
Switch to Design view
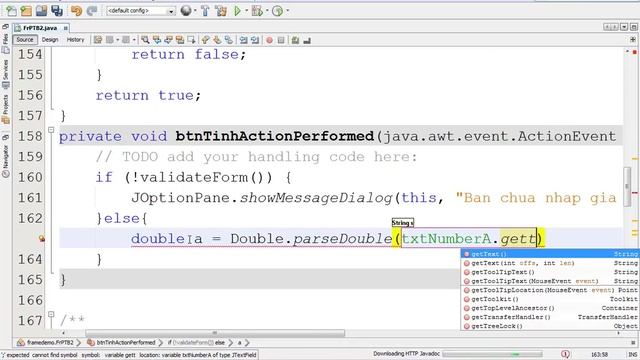tap(50, 40)
